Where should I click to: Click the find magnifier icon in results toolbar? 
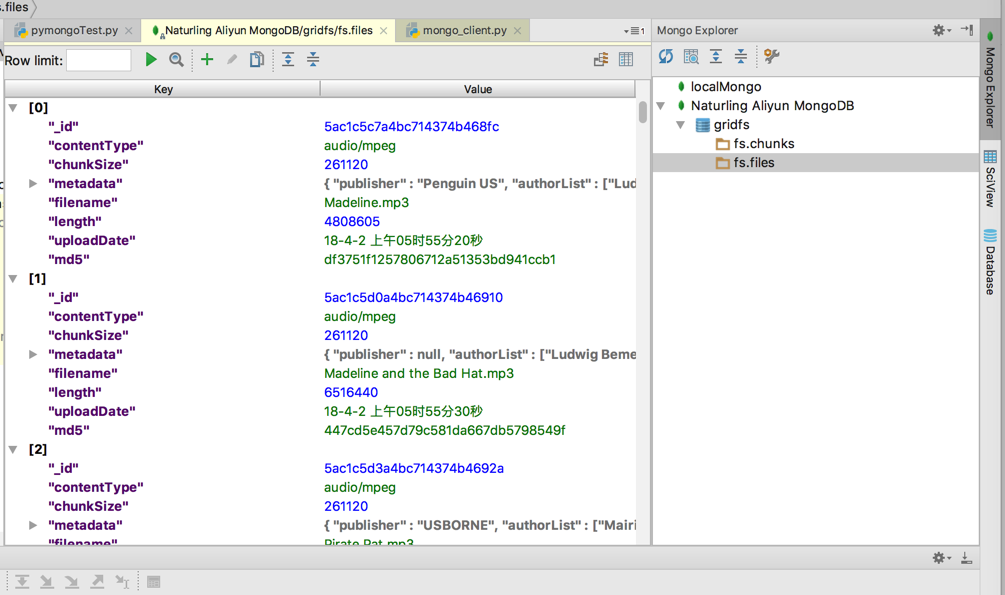coord(176,60)
